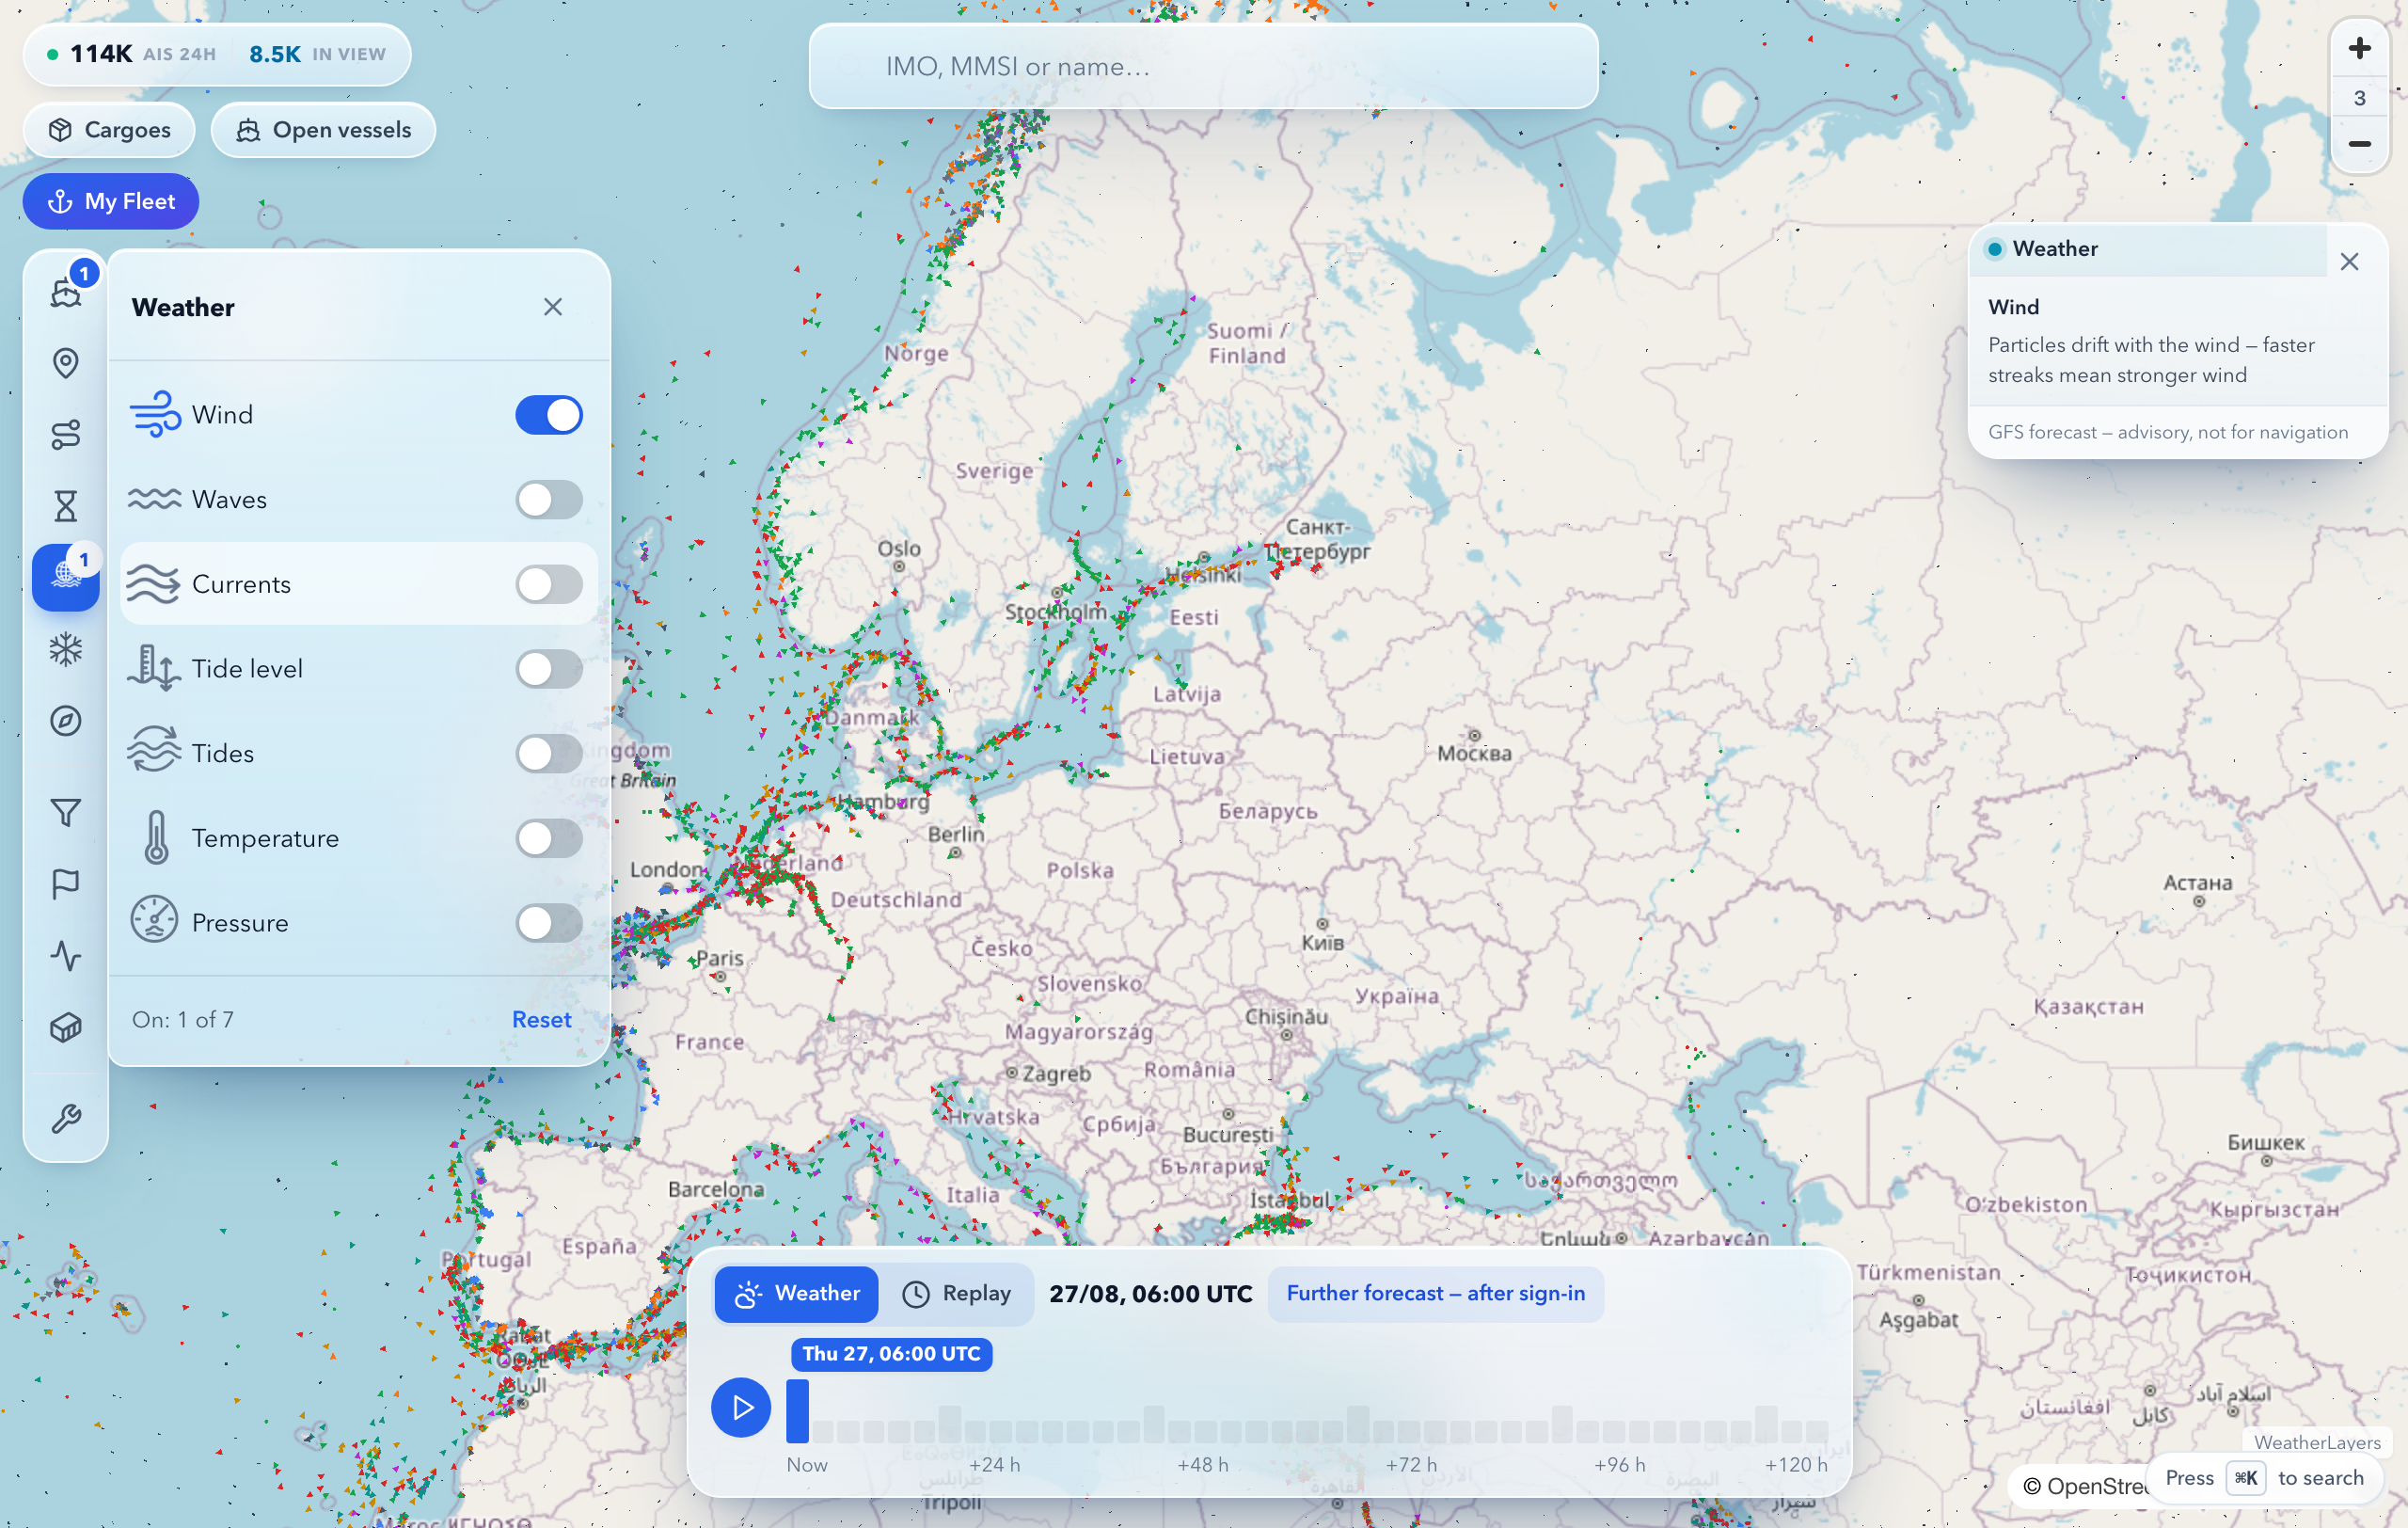Screen dimensions: 2408x1528
Task: Zoom out the map with minus
Action: click(x=2360, y=144)
